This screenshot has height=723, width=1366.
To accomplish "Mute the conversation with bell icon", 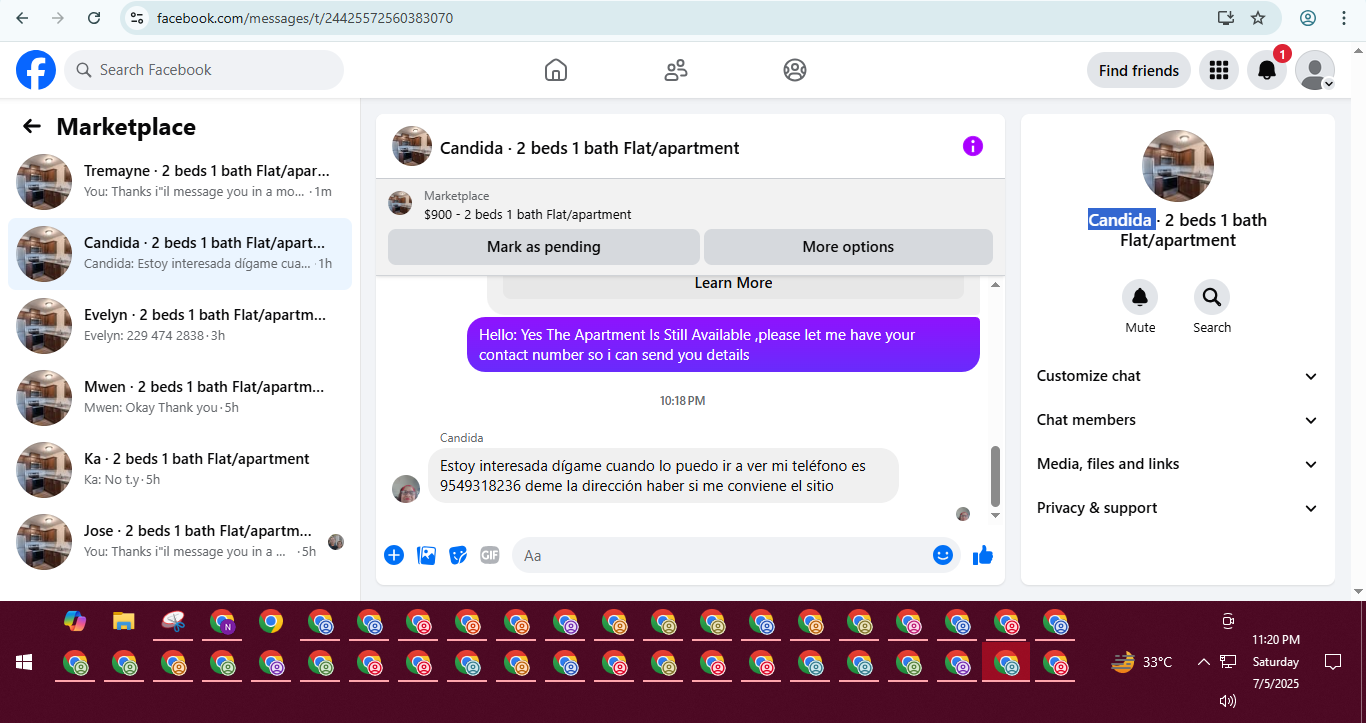I will pyautogui.click(x=1140, y=297).
